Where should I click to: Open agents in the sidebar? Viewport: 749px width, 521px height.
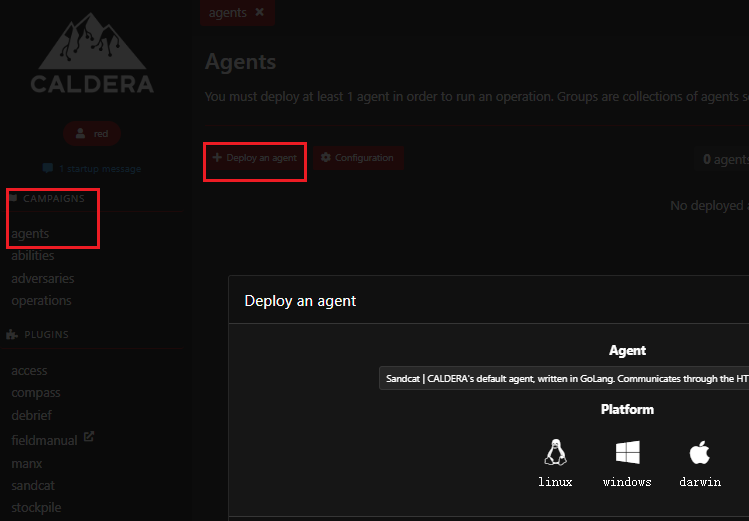click(x=30, y=234)
